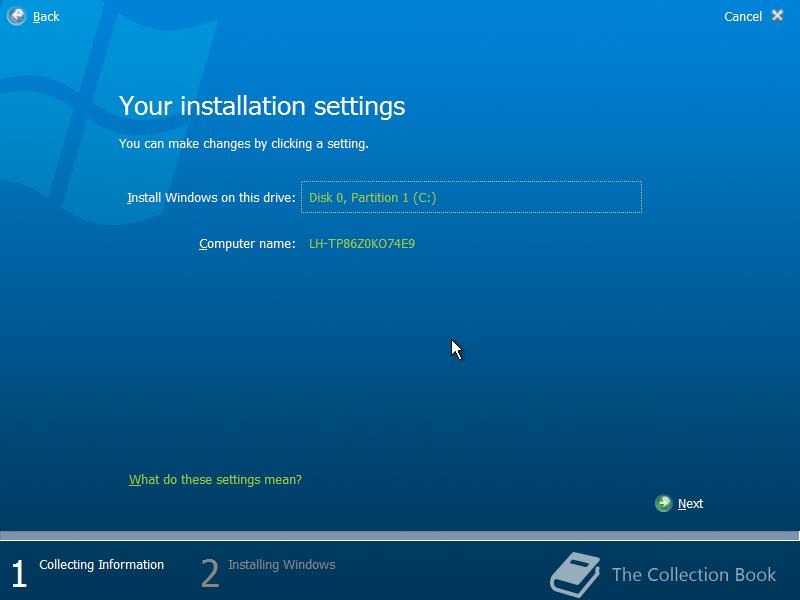Click the 'Installing Windows' step text

tap(282, 565)
